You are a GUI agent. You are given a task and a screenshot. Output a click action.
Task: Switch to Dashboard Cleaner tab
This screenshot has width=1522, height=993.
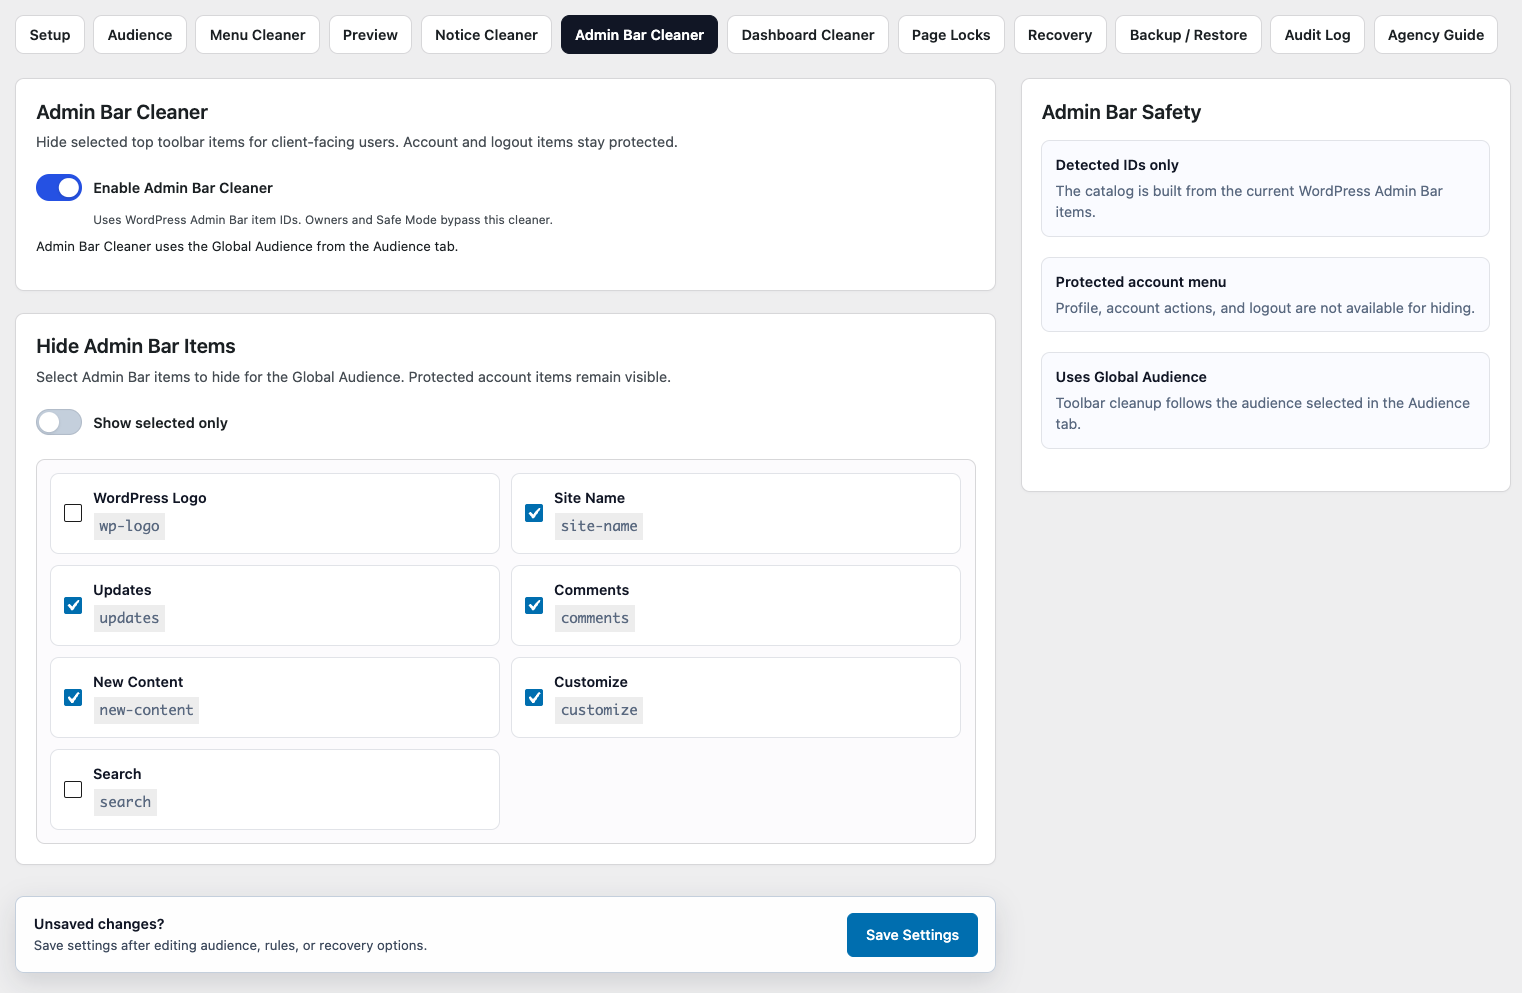808,35
